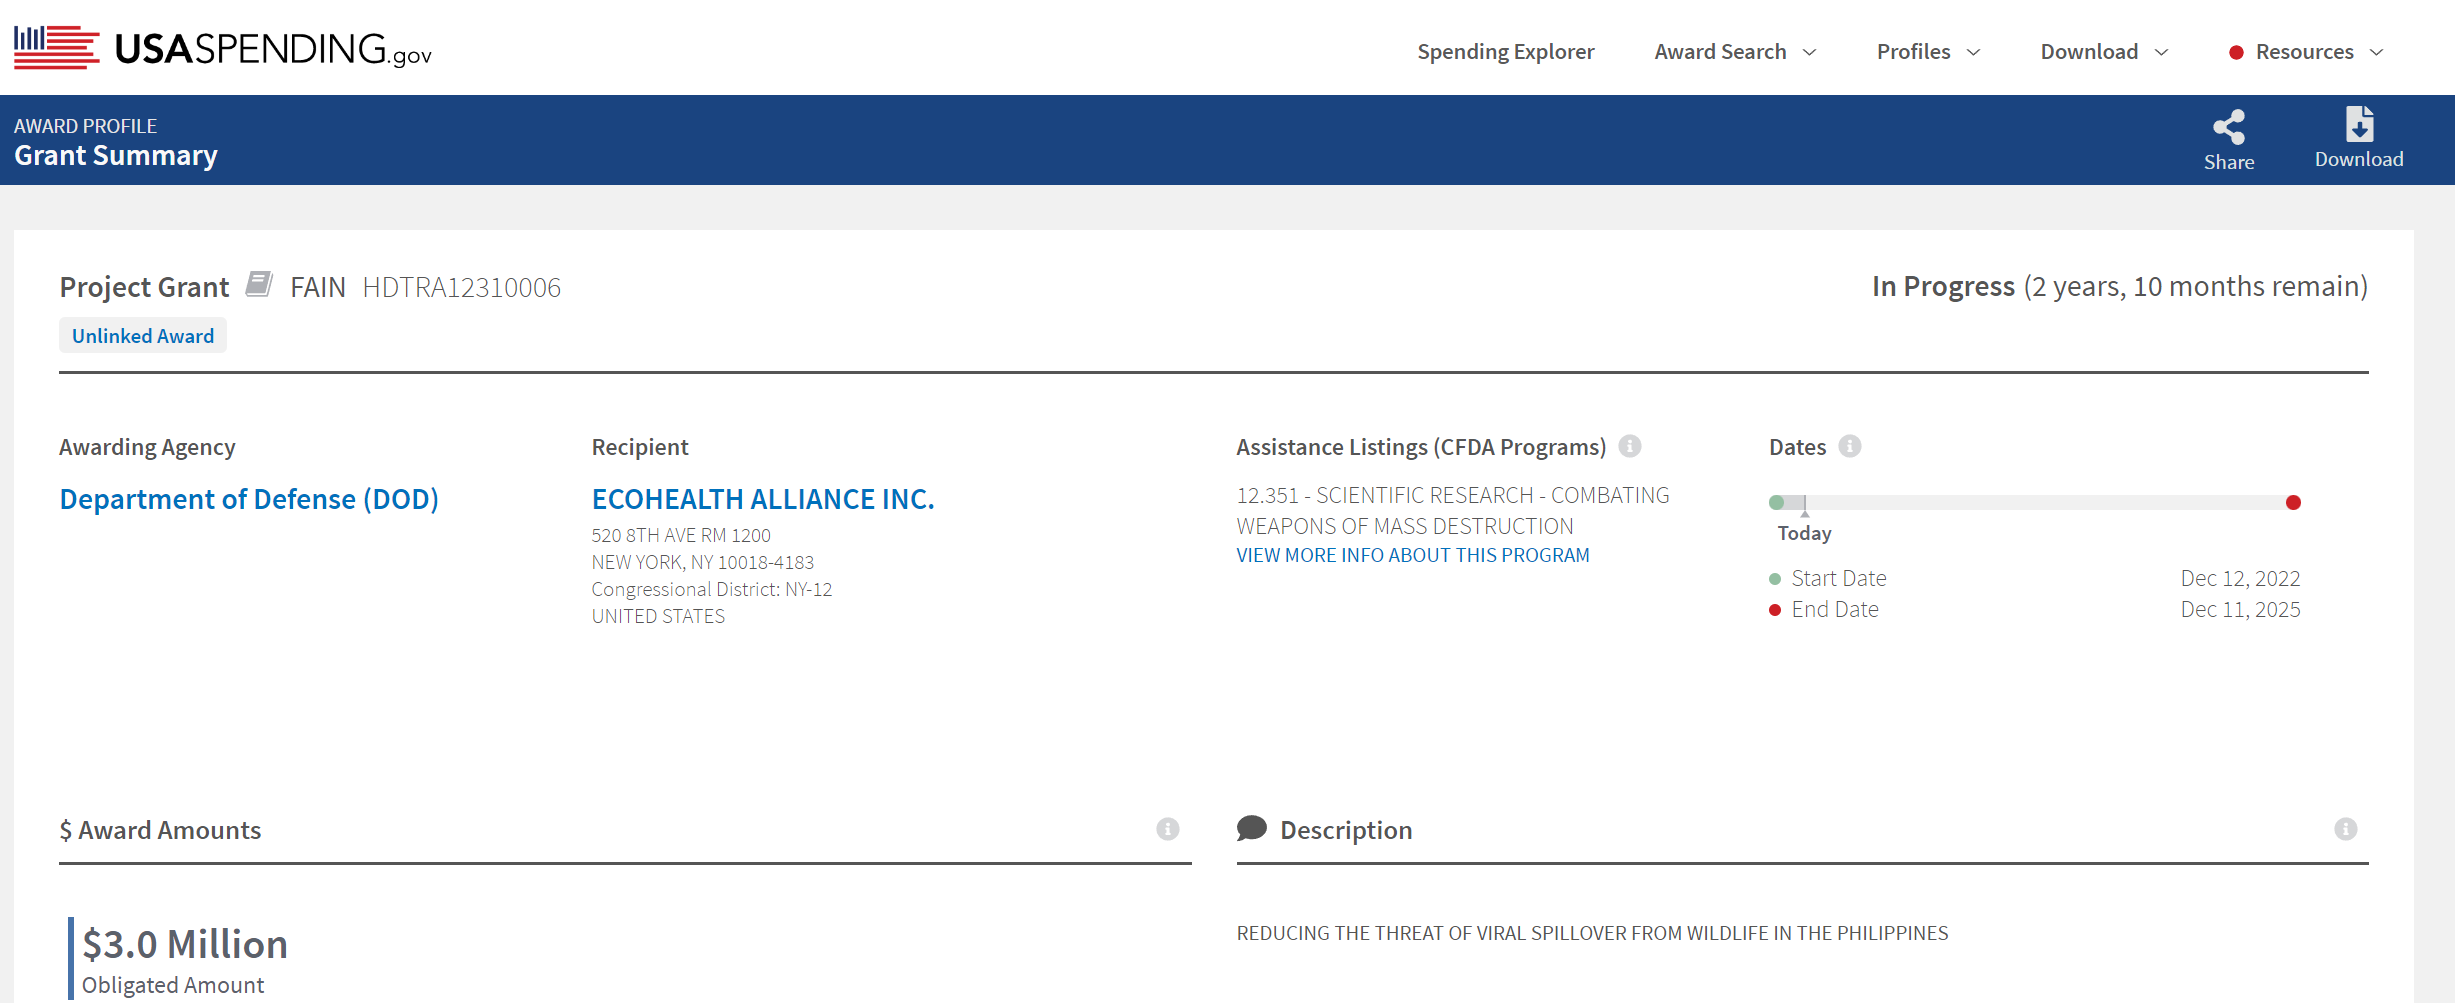Click the red end dot on timeline bar
Viewport: 2455px width, 1003px height.
[x=2293, y=502]
